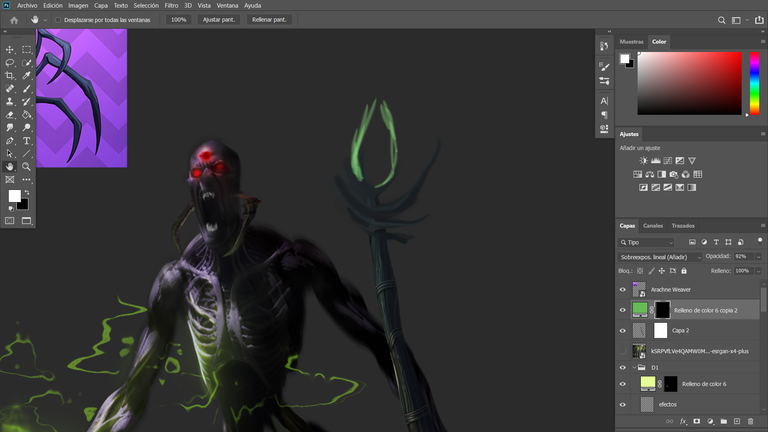This screenshot has width=768, height=432.
Task: Open the Hand tool preset dropdown
Action: click(x=45, y=20)
